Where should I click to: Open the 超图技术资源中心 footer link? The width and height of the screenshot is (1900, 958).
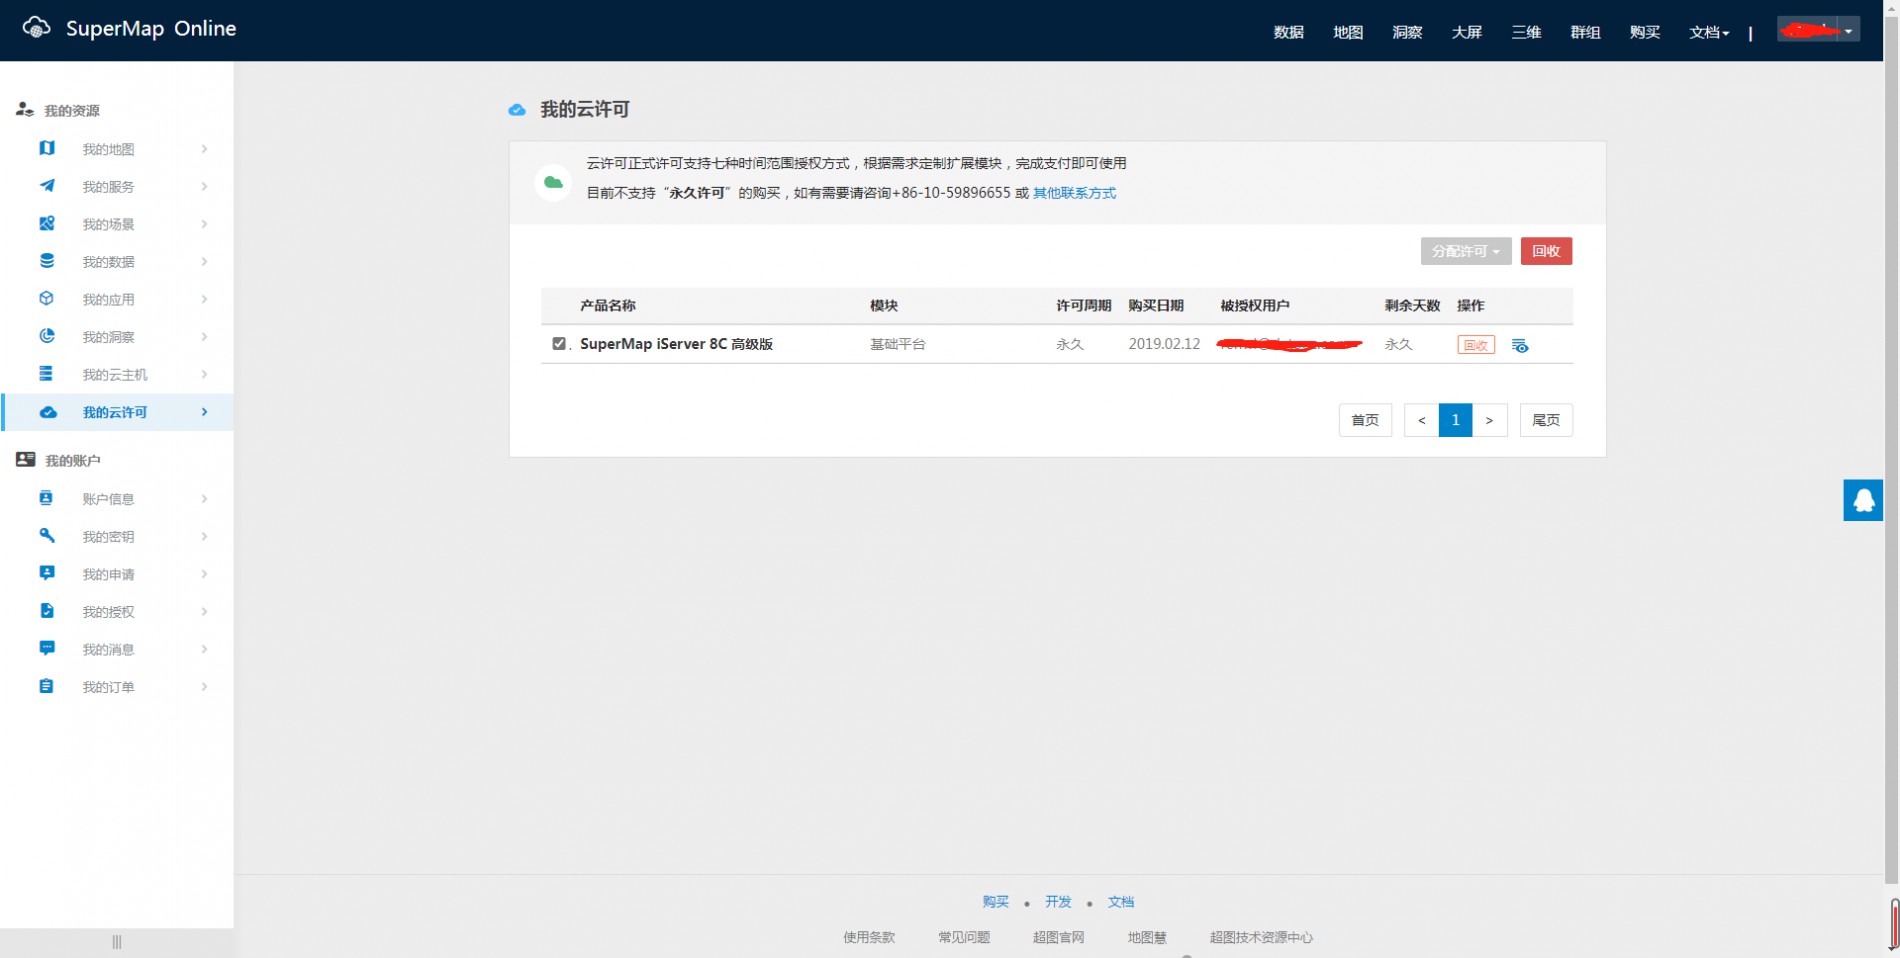[1261, 937]
